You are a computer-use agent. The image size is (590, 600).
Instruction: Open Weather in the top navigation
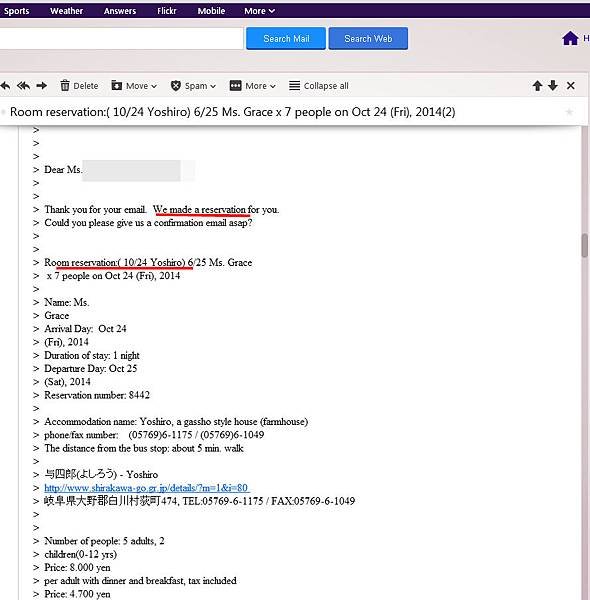66,11
